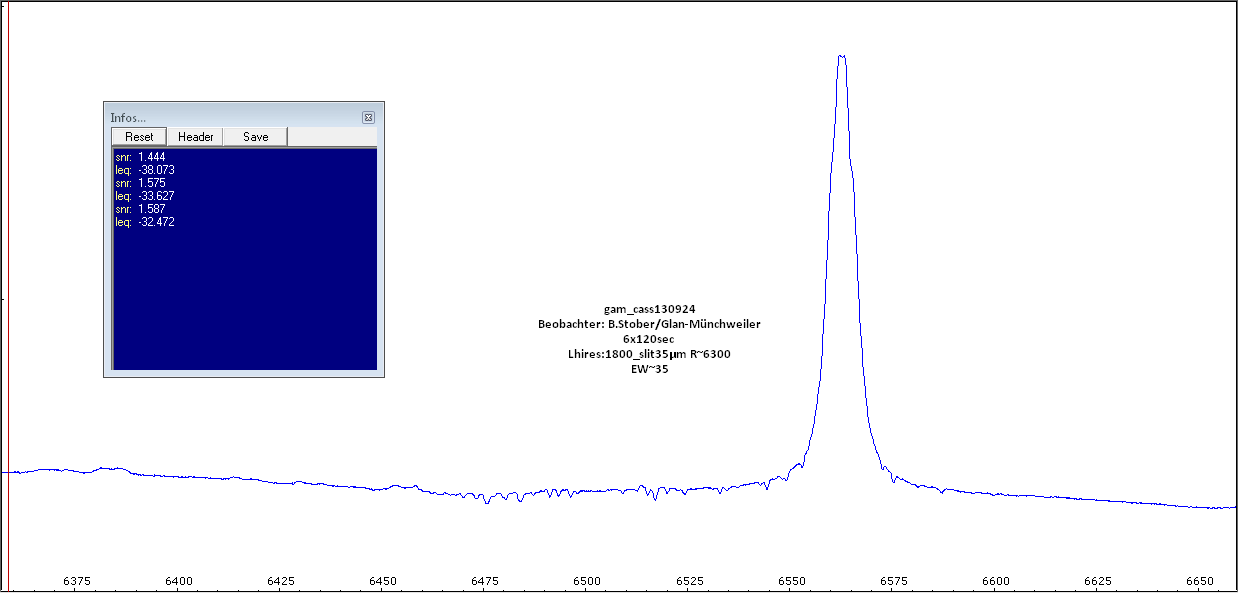Viewport: 1238px width, 593px height.
Task: Select the snr 1.575 line
Action: click(x=138, y=183)
